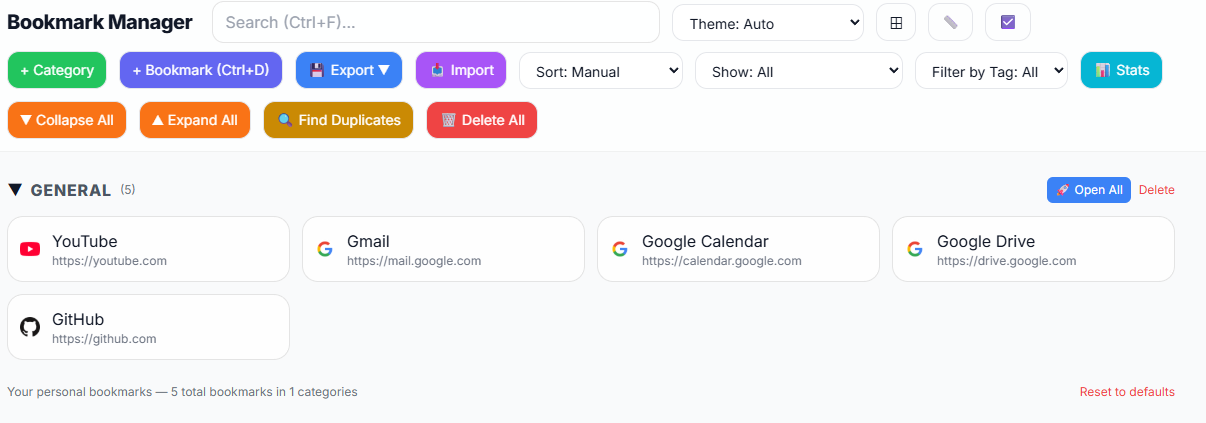Click the grid view icon button
Image resolution: width=1206 pixels, height=423 pixels.
pos(896,23)
